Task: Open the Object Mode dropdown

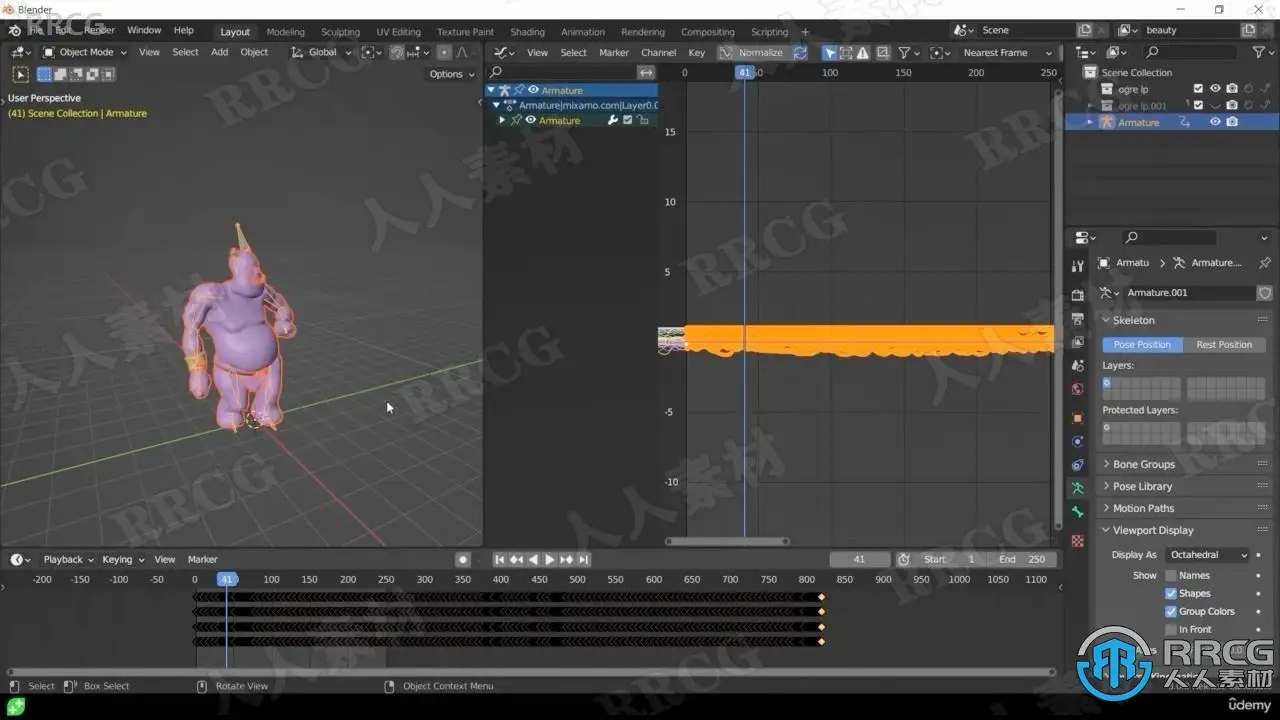Action: [85, 53]
